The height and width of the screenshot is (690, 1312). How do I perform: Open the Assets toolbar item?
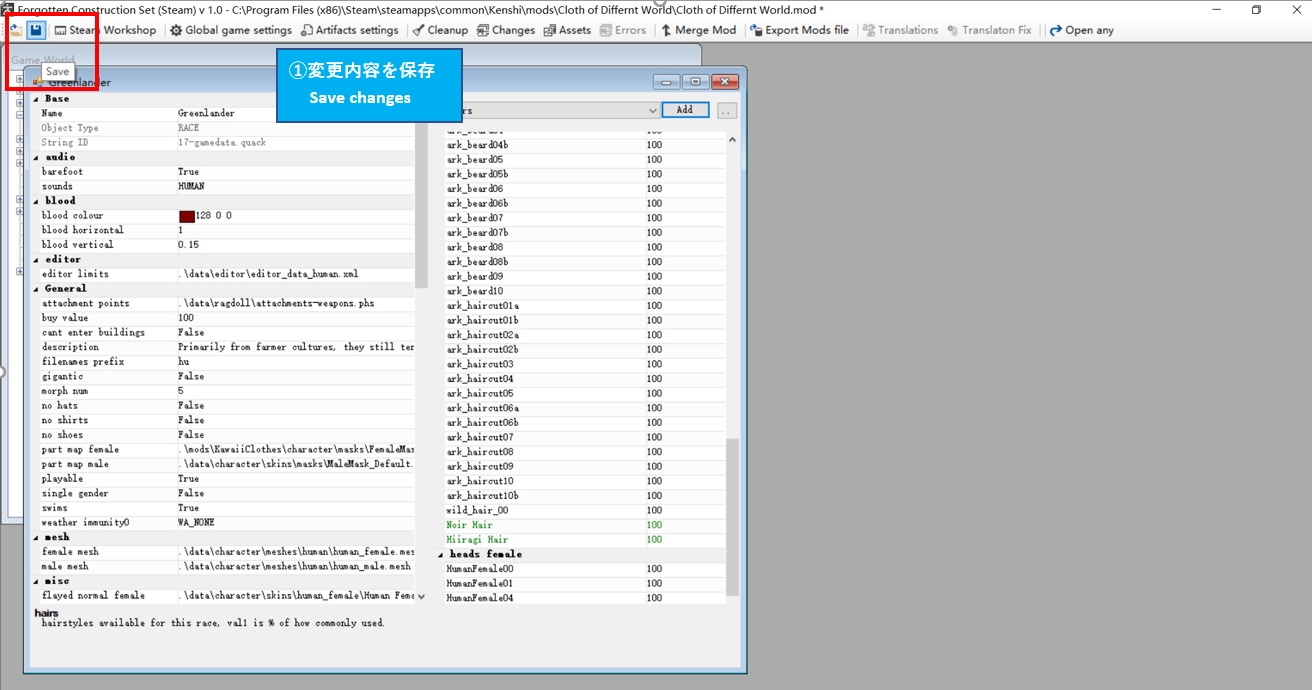tap(567, 30)
